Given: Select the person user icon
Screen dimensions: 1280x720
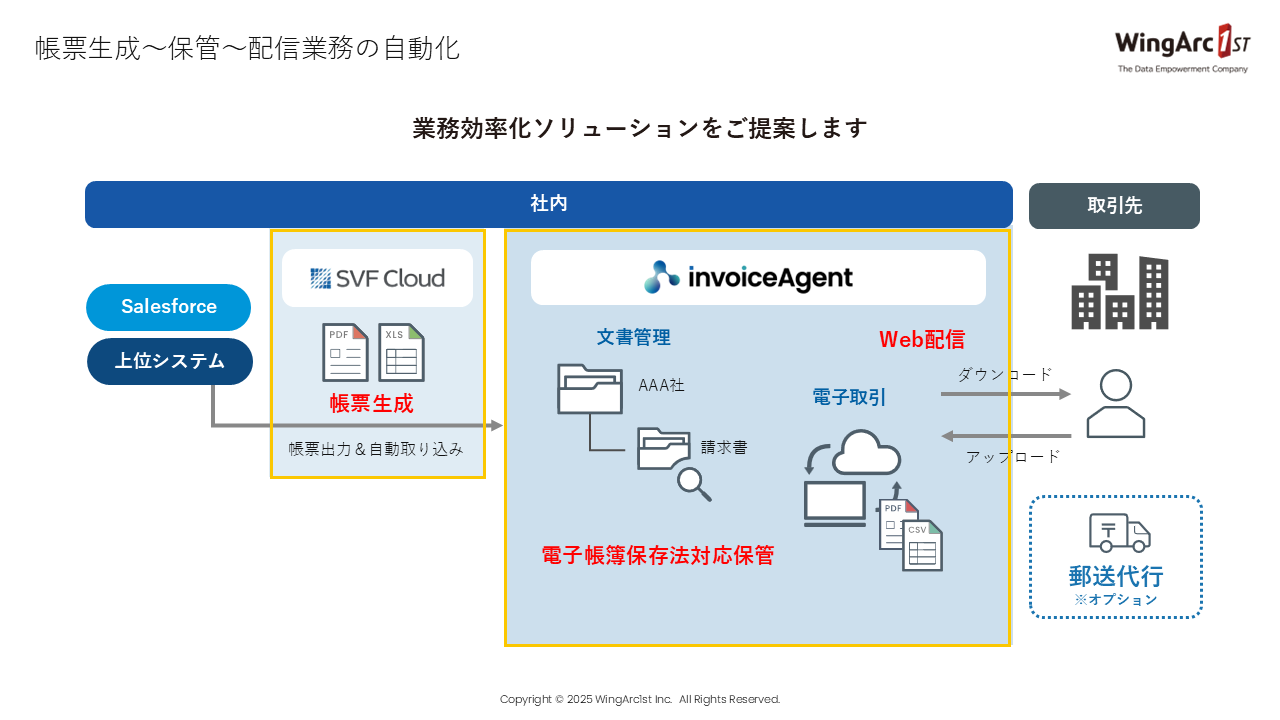Looking at the screenshot, I should pos(1115,403).
